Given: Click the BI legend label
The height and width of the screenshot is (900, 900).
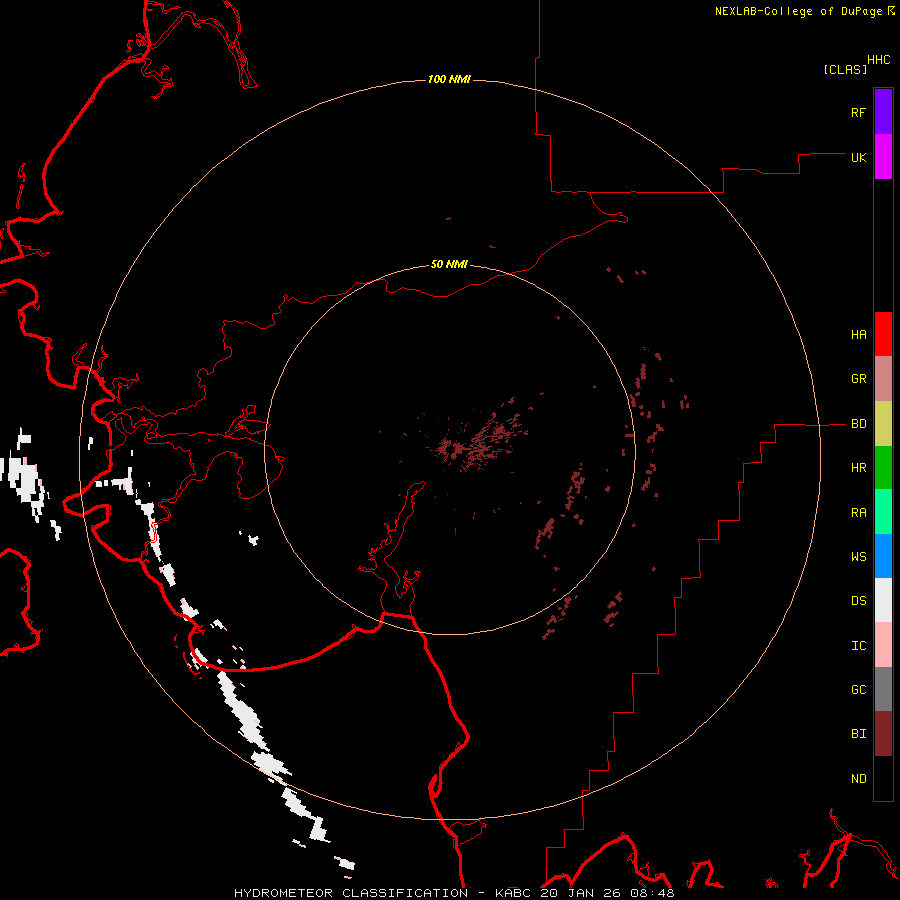Looking at the screenshot, I should pyautogui.click(x=858, y=734).
